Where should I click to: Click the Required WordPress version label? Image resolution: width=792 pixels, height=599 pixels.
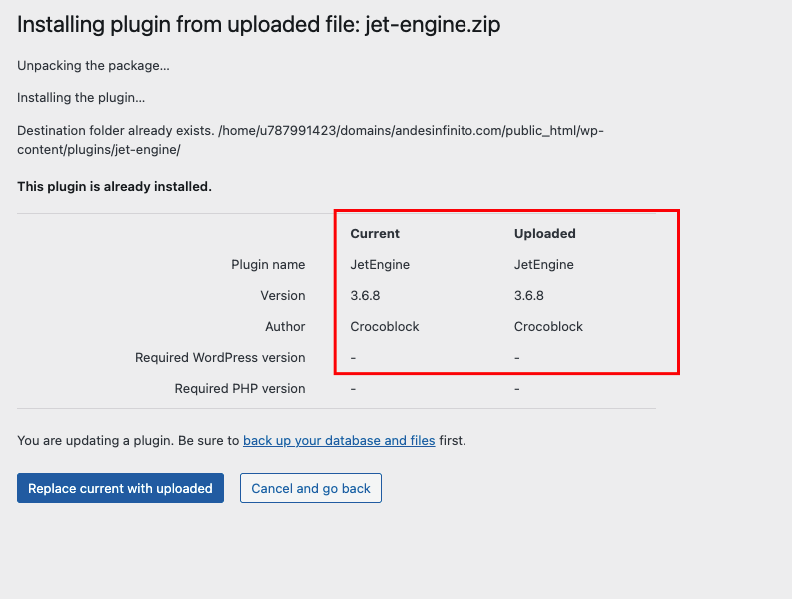220,358
